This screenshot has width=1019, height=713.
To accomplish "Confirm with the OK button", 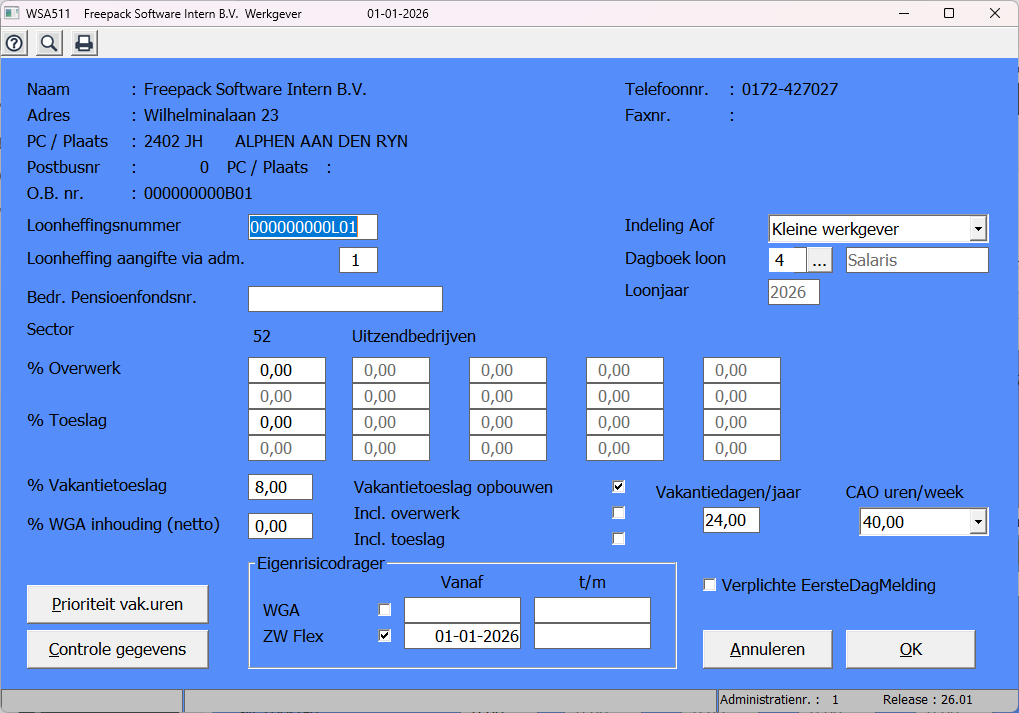I will (910, 649).
